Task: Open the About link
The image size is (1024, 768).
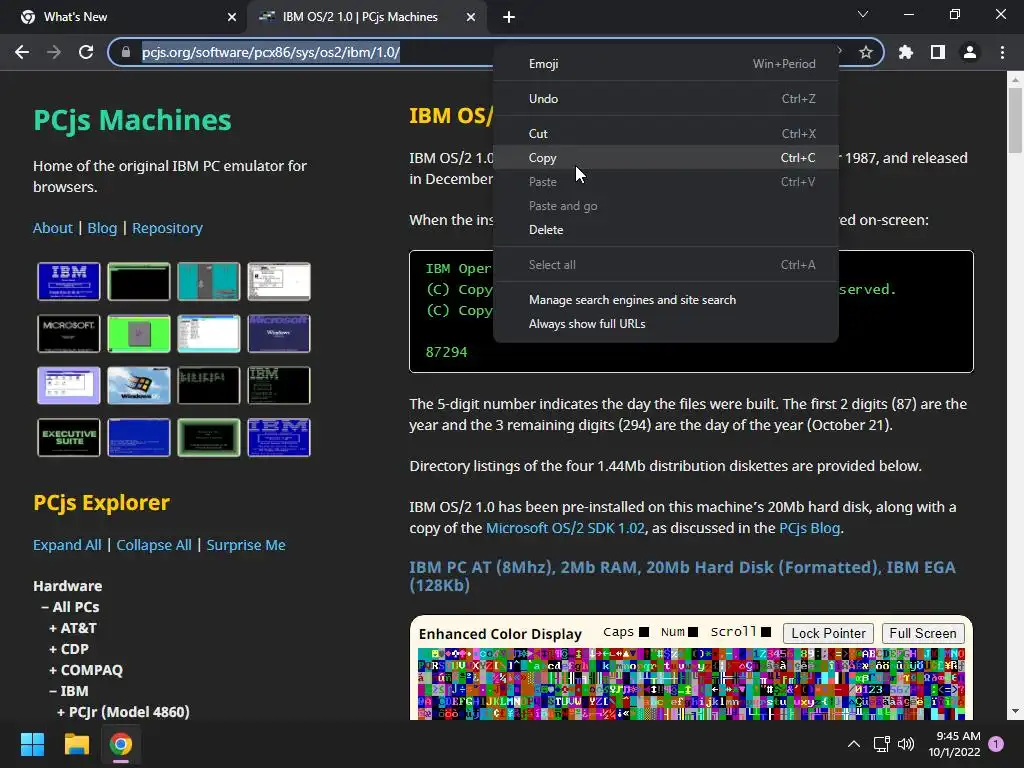Action: 53,228
